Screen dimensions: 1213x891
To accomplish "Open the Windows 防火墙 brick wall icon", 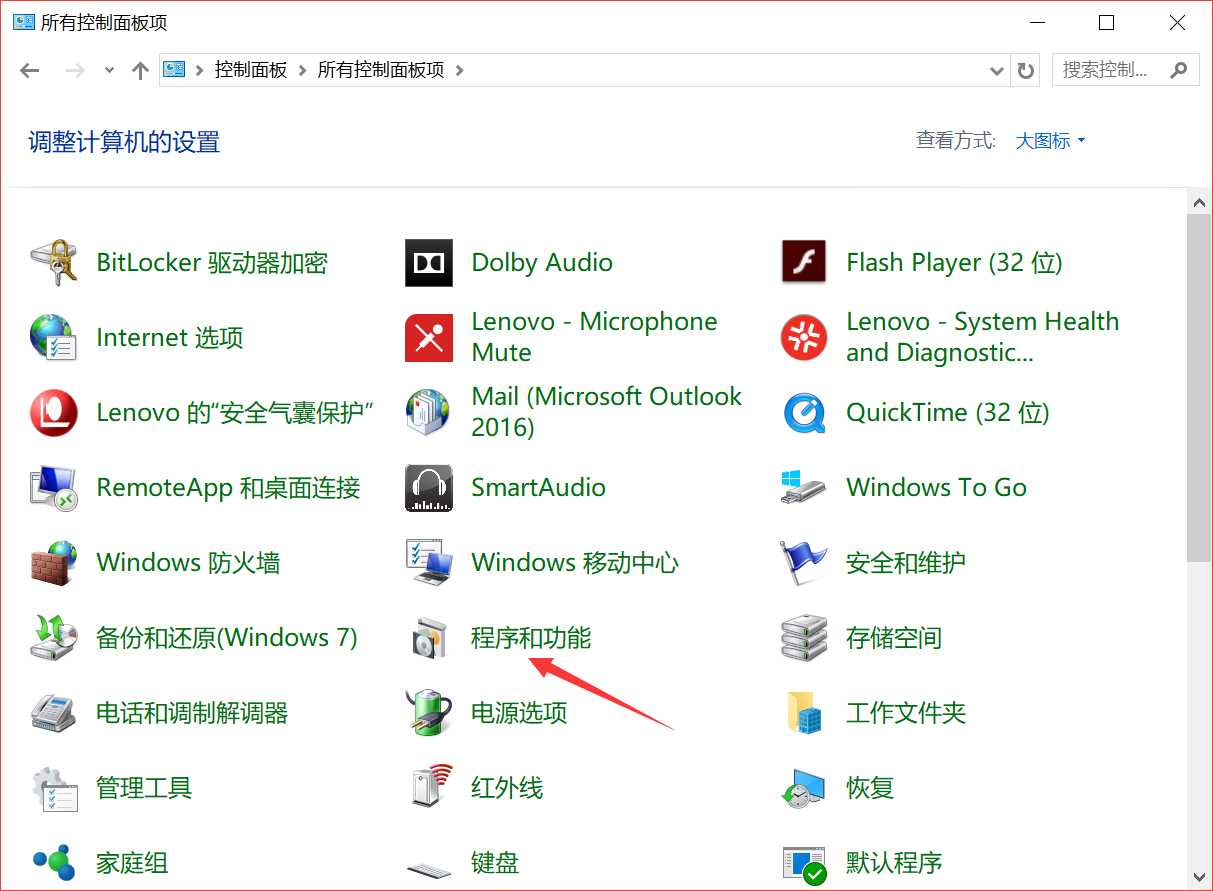I will coord(54,563).
